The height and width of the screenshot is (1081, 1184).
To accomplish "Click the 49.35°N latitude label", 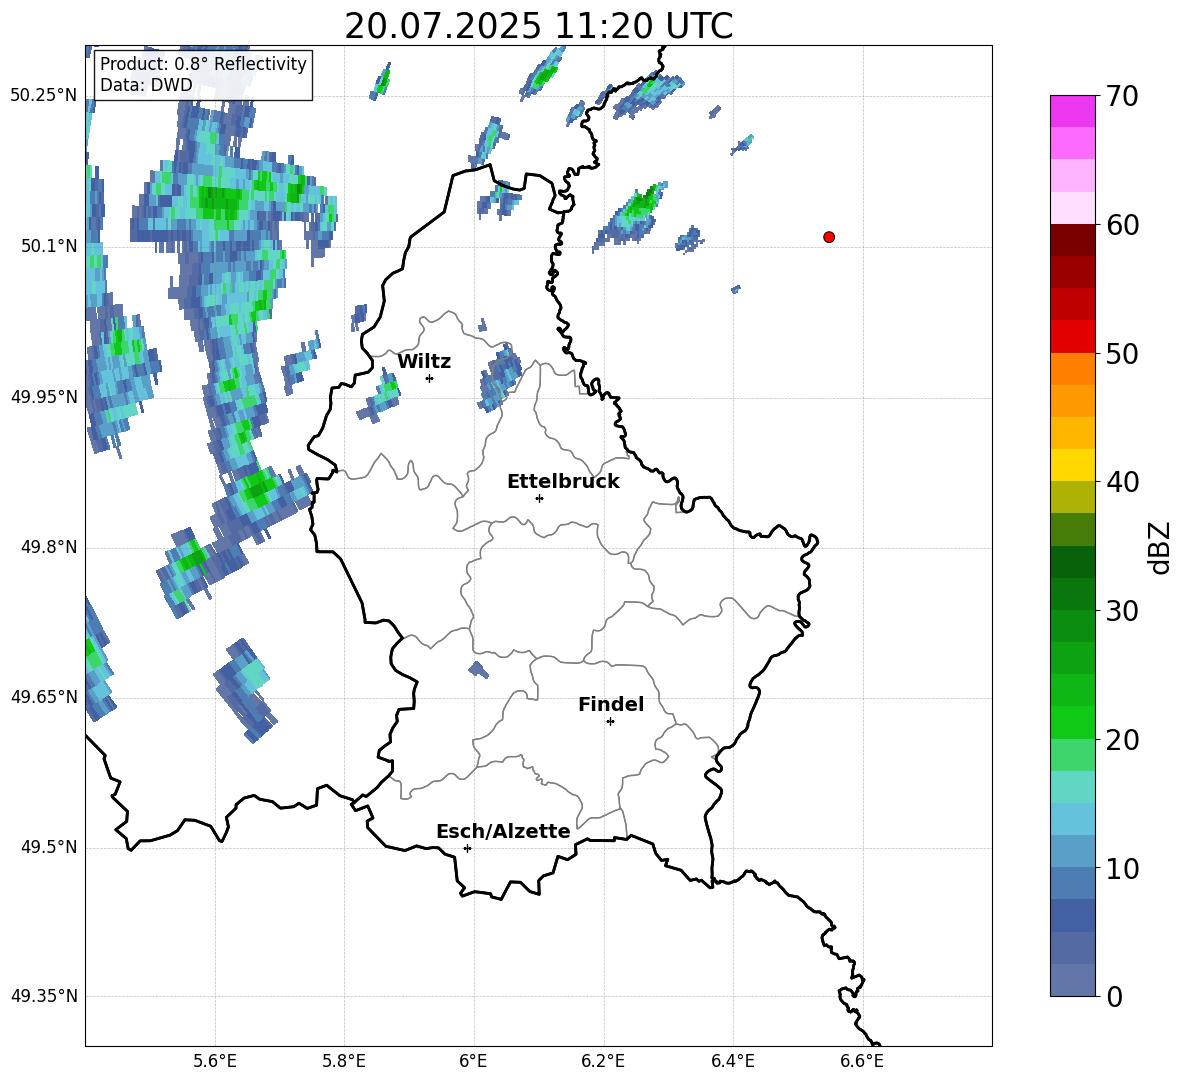I will 44,996.
